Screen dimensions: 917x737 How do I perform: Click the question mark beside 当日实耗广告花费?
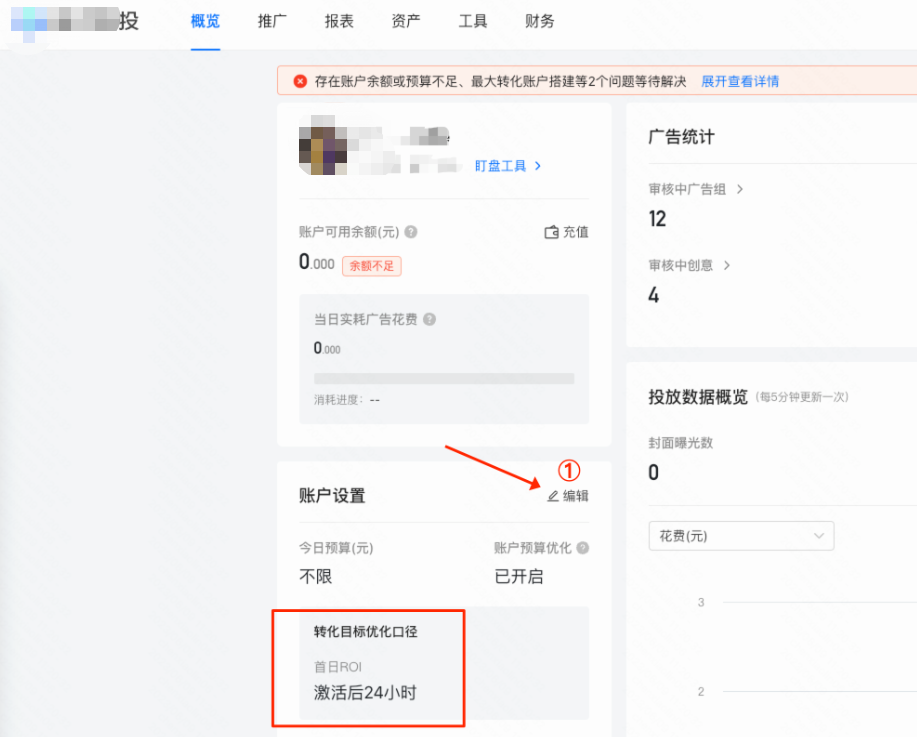[x=431, y=320]
